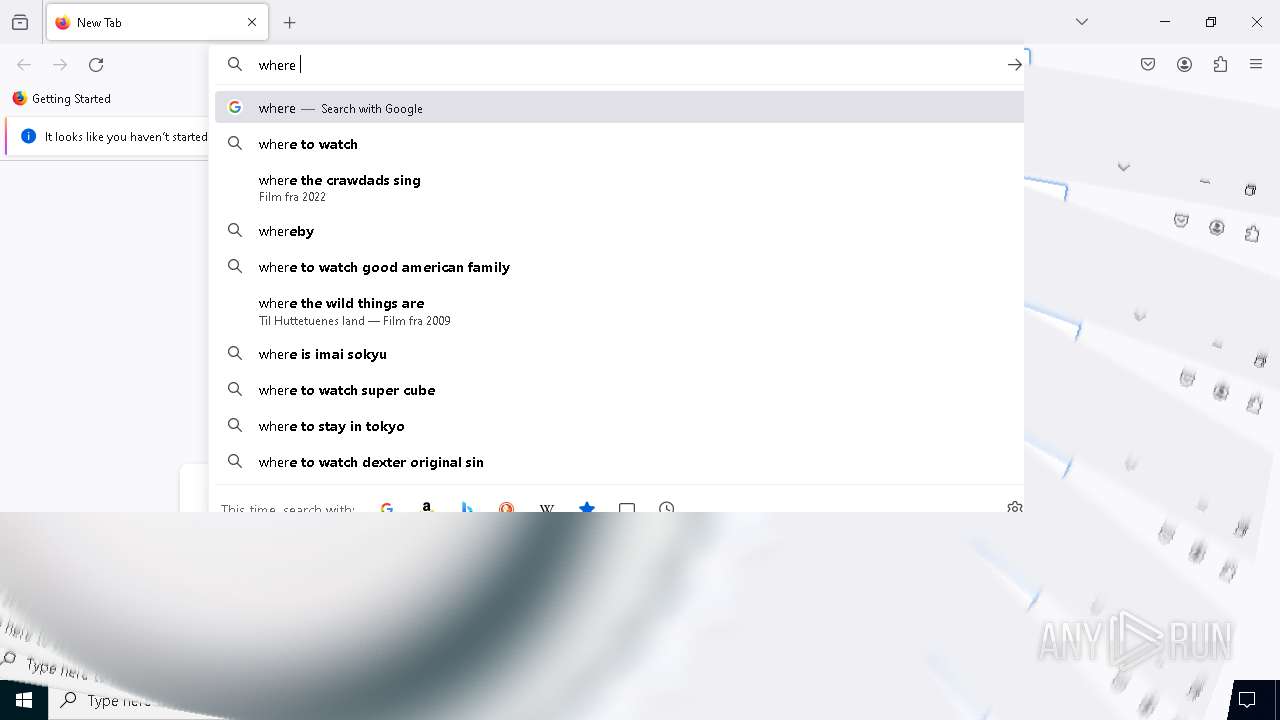Screen dimensions: 1280x720
Task: Reload the current page
Action: [x=96, y=65]
